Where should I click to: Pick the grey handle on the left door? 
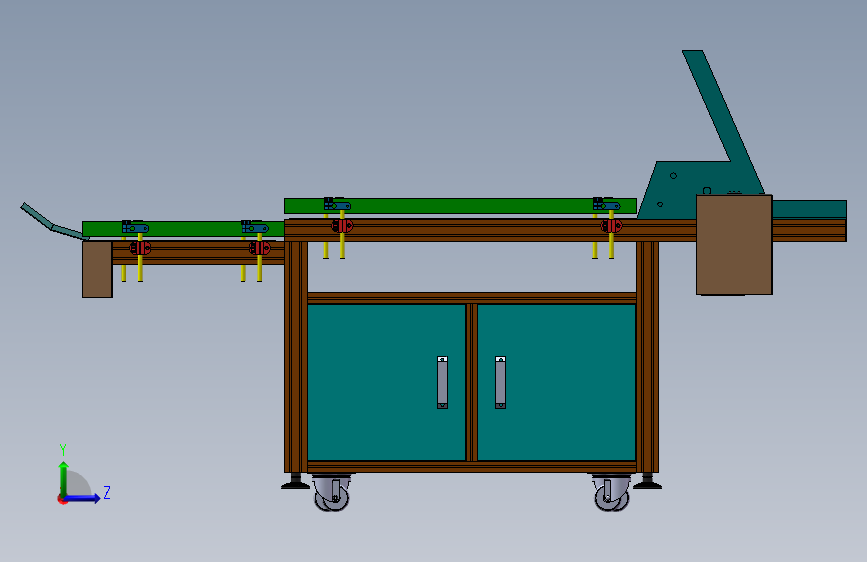click(442, 382)
